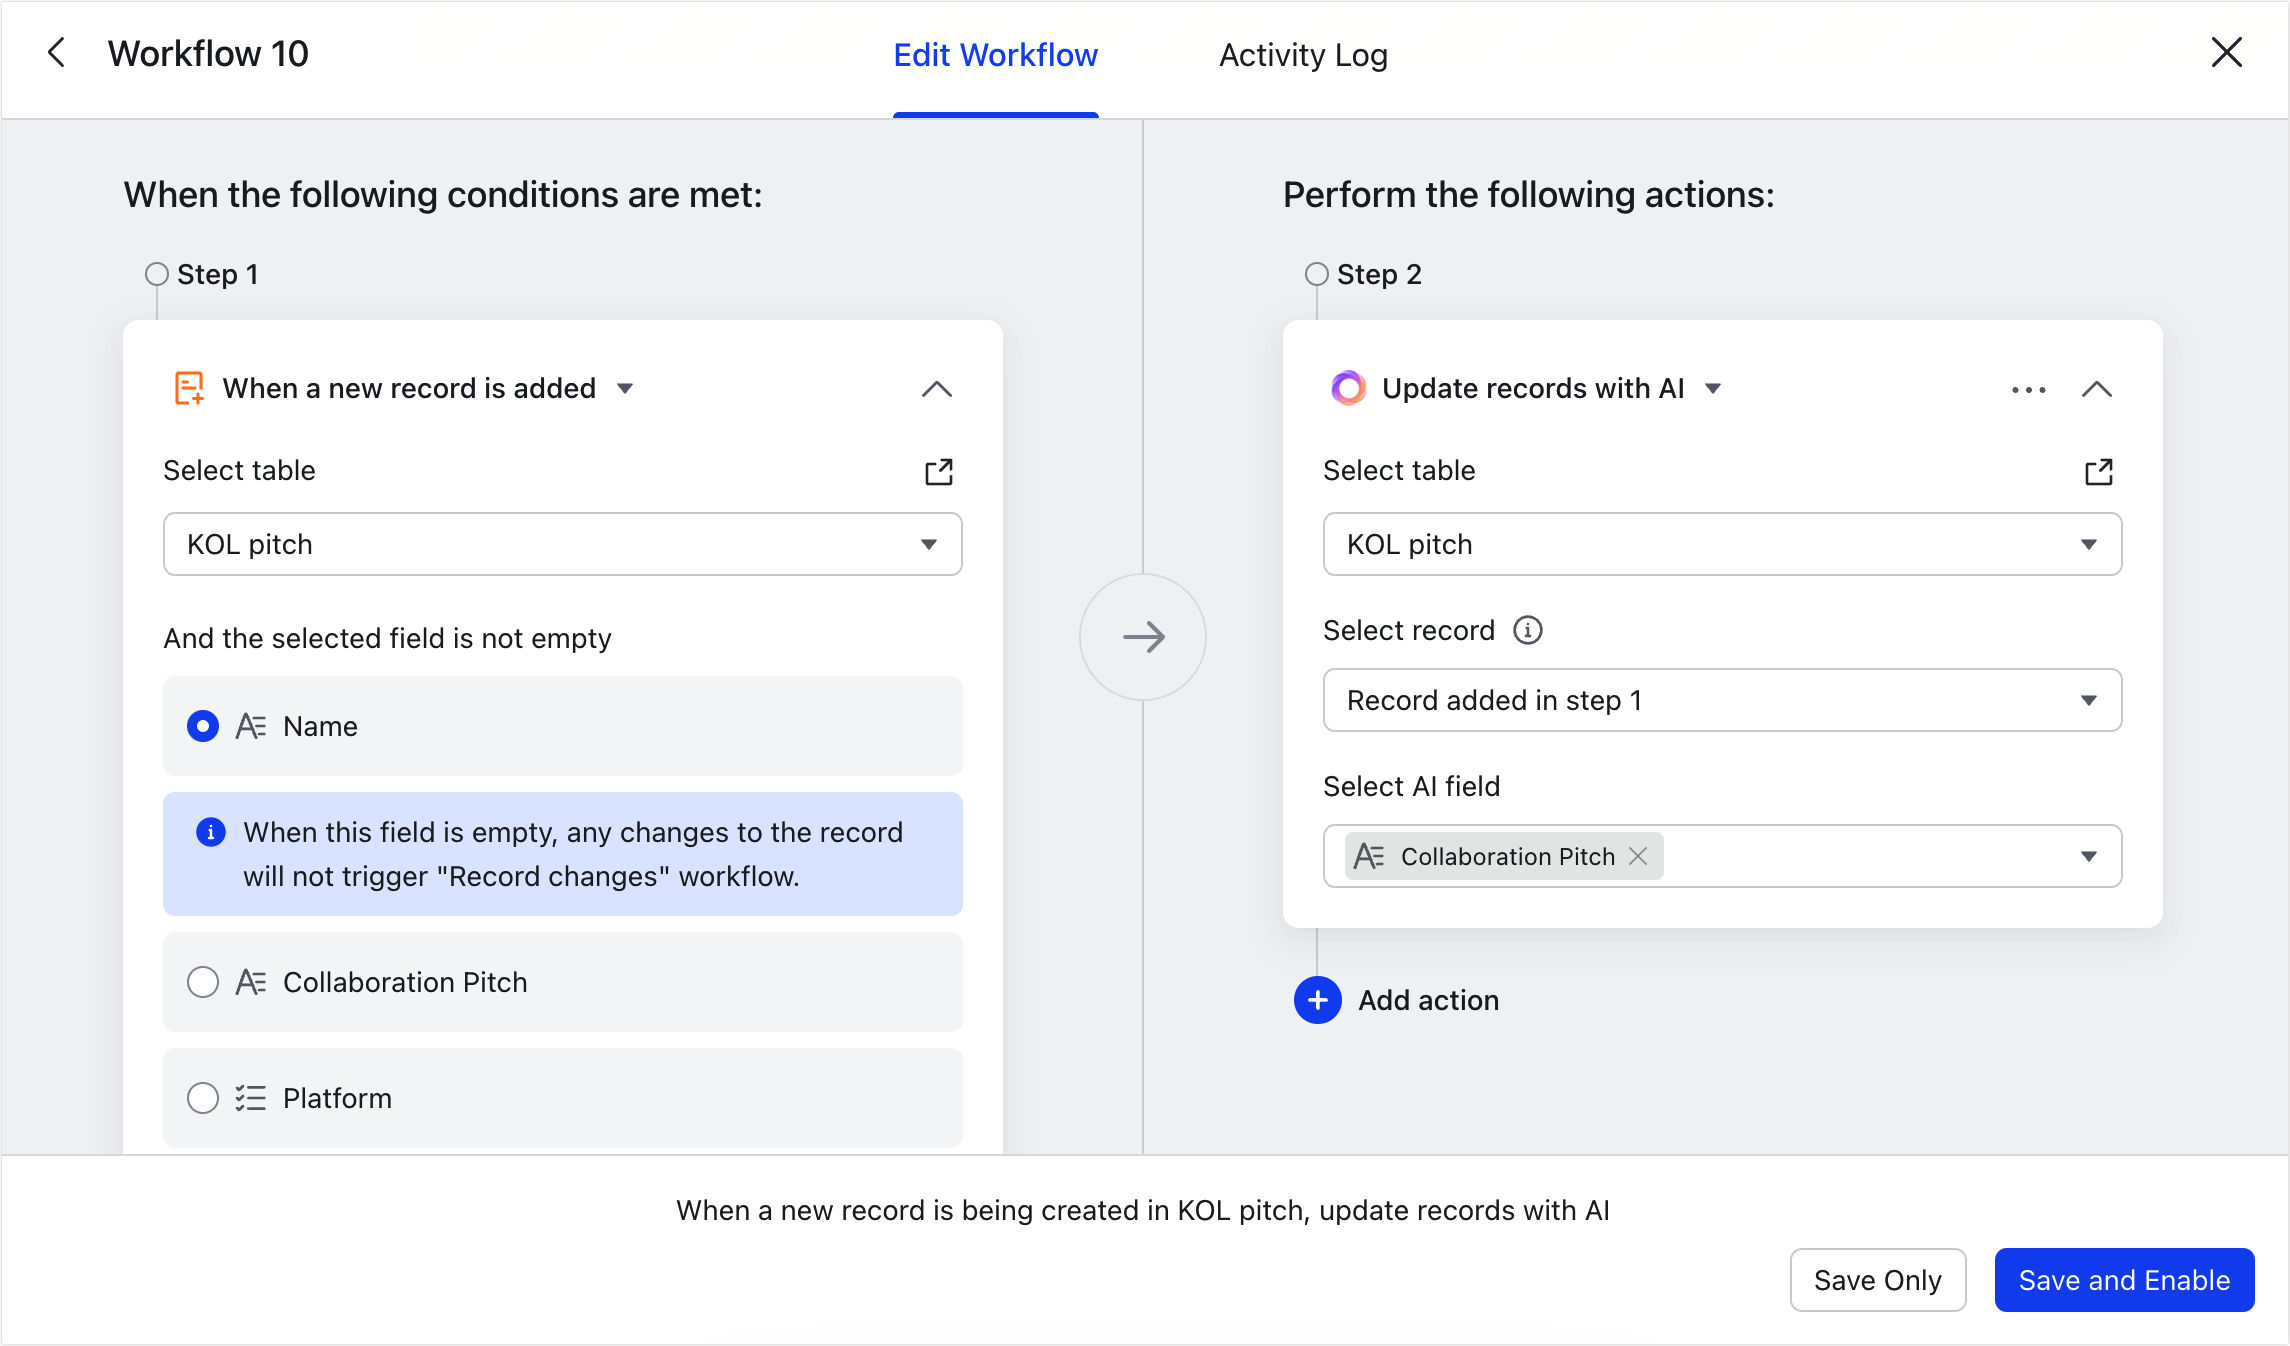Click the Save and Enable button
Viewport: 2290px width, 1346px height.
[2124, 1280]
